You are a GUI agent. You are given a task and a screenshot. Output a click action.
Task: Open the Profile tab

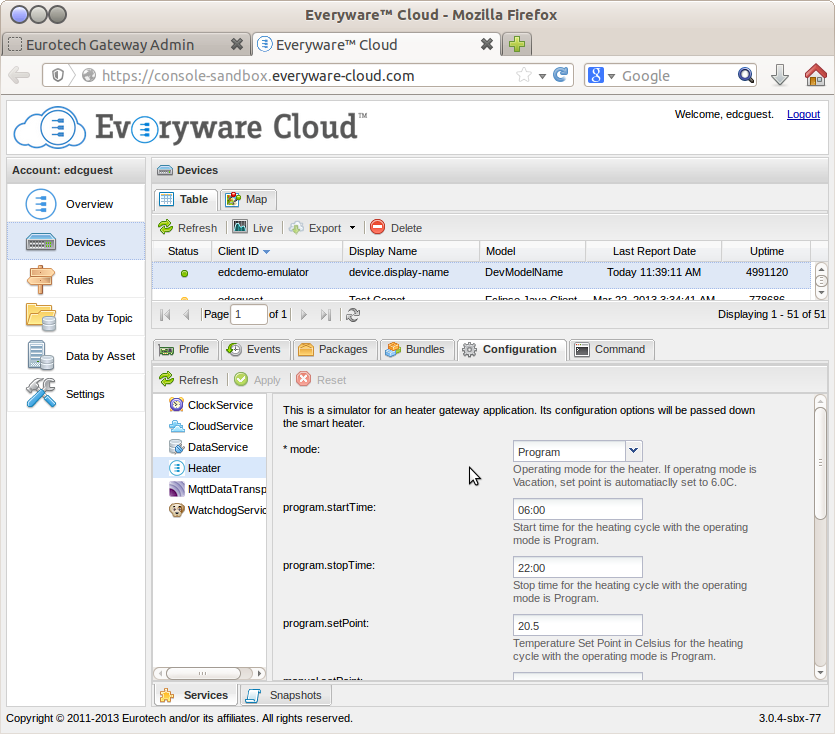pyautogui.click(x=185, y=349)
